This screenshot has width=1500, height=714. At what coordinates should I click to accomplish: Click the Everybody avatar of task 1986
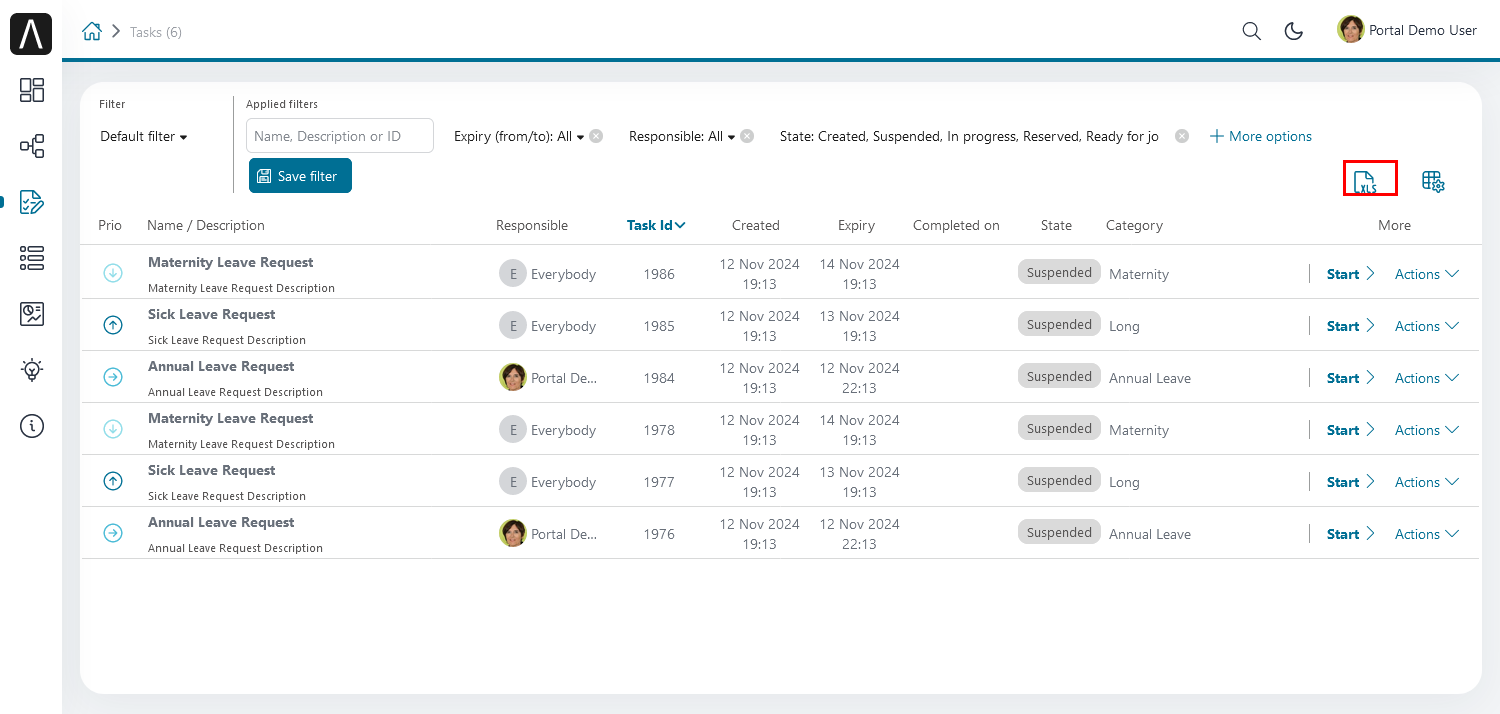(x=512, y=273)
